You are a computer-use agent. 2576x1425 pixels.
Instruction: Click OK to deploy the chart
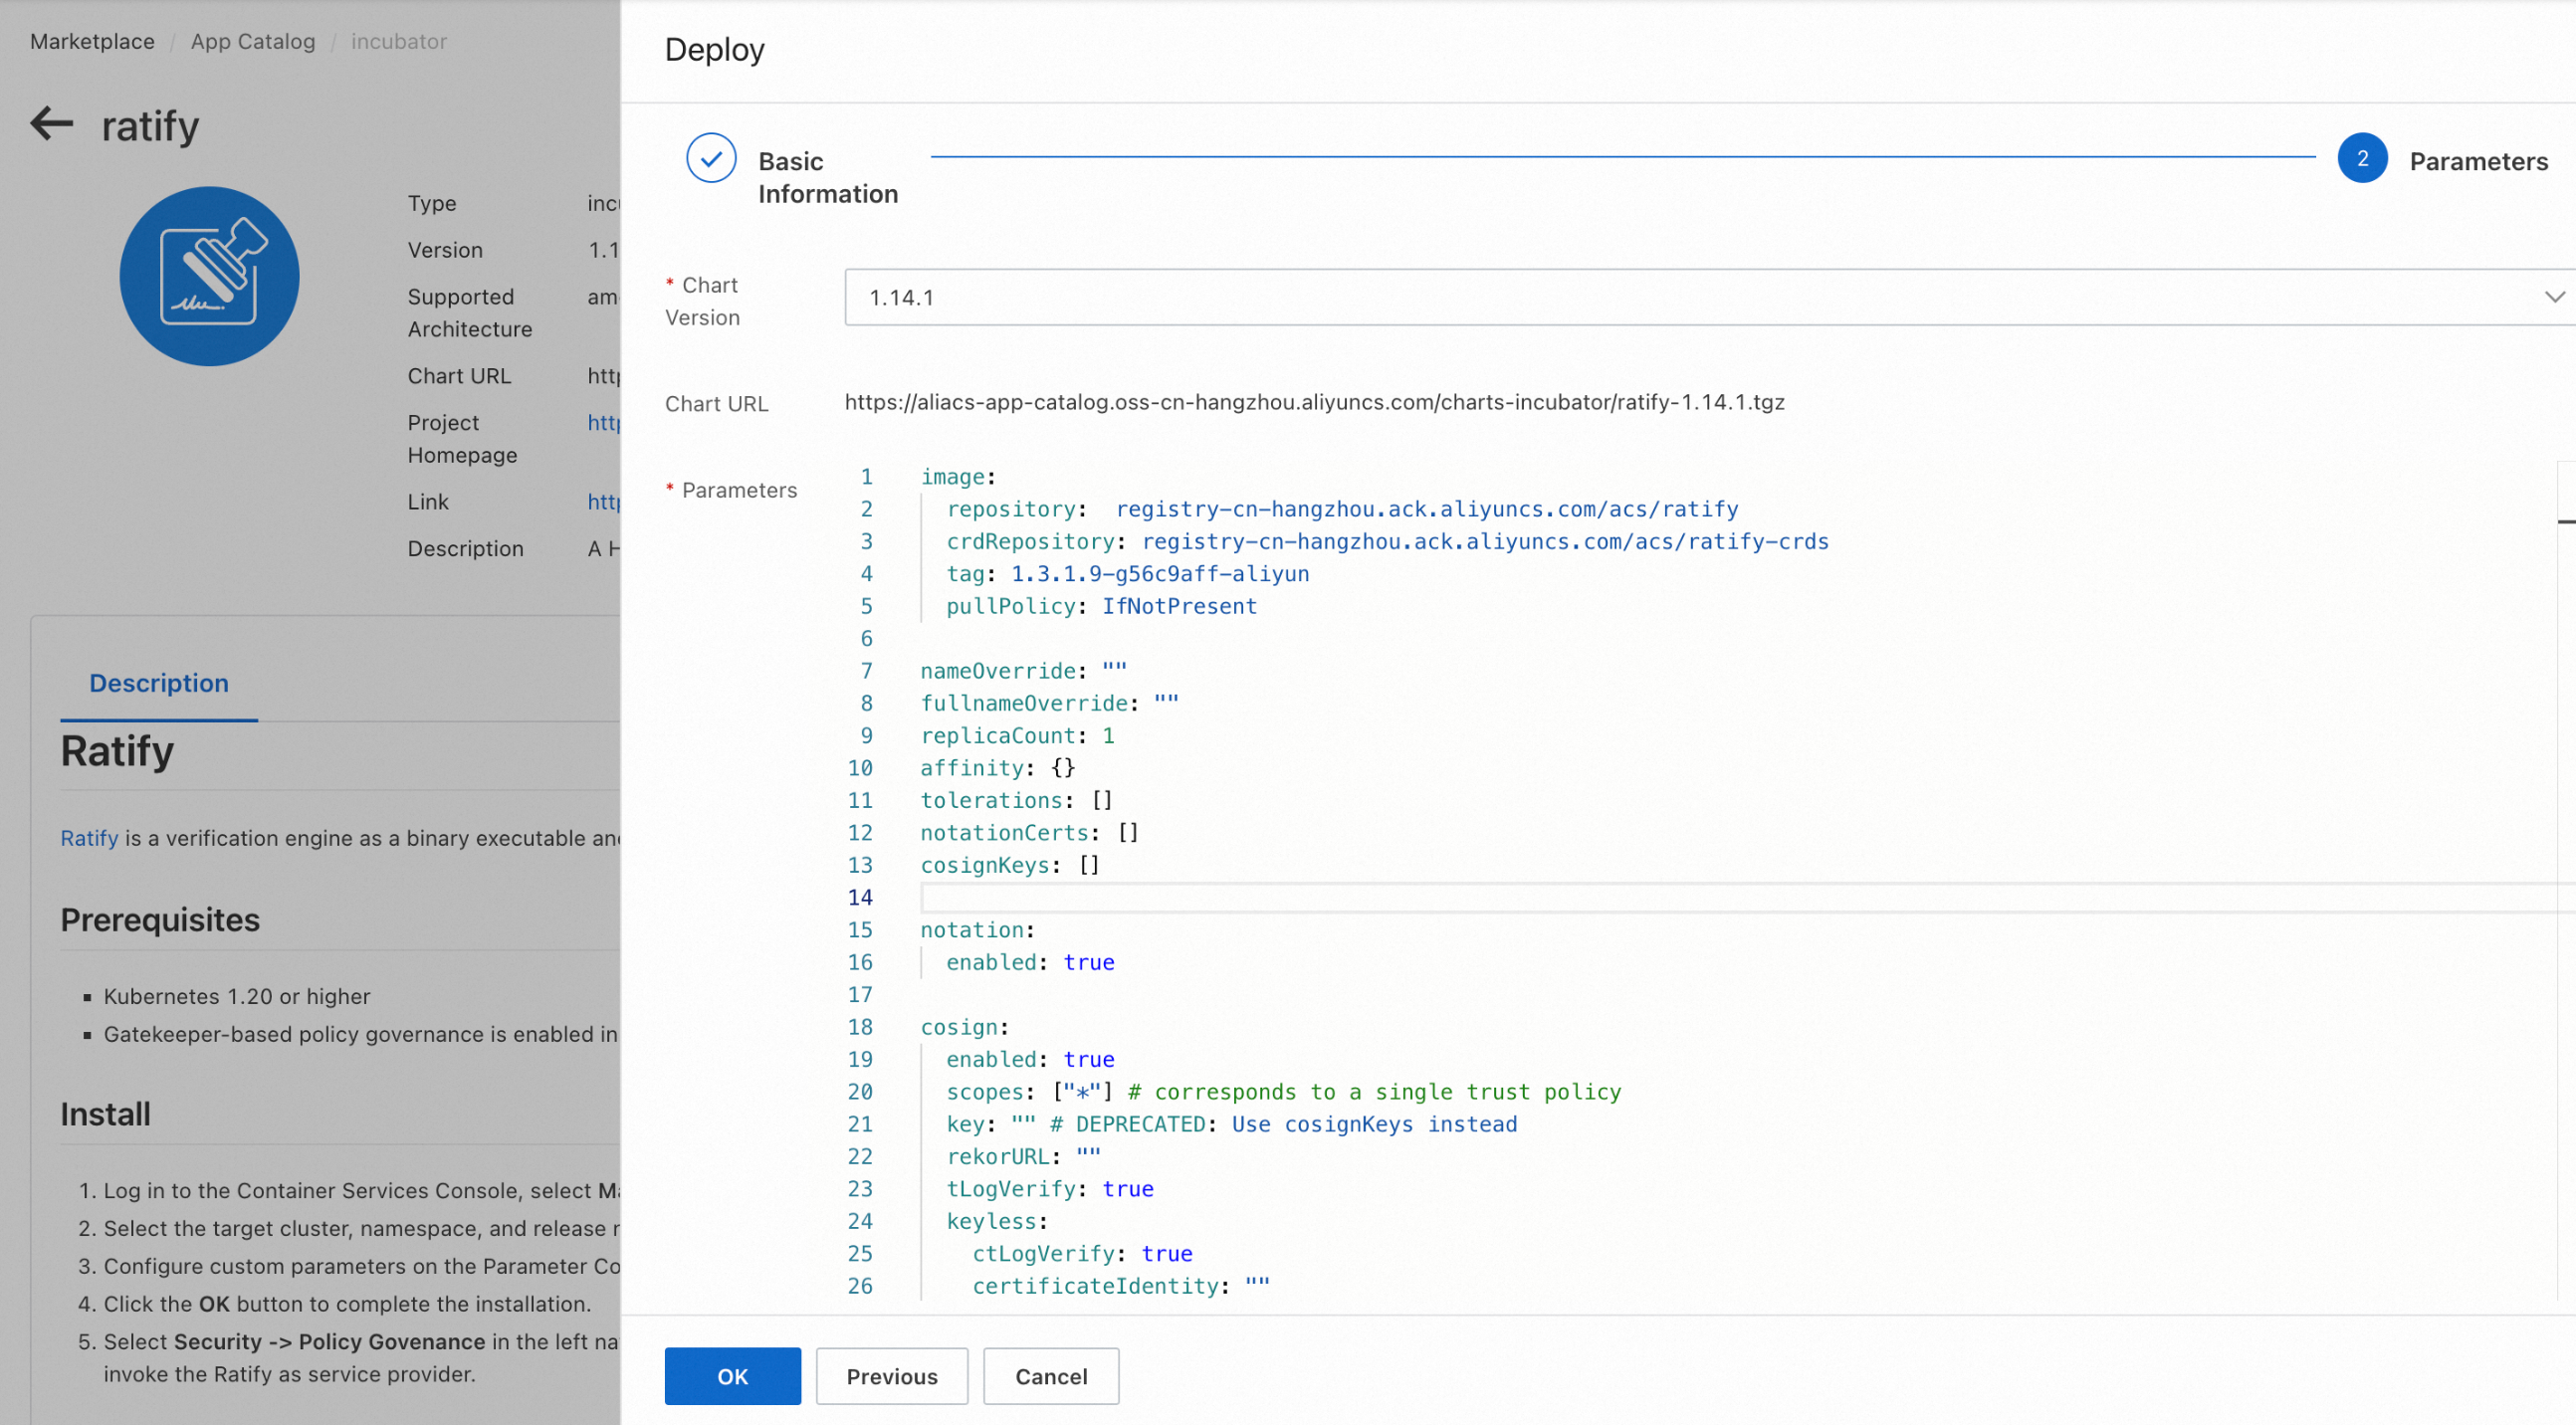[x=732, y=1376]
